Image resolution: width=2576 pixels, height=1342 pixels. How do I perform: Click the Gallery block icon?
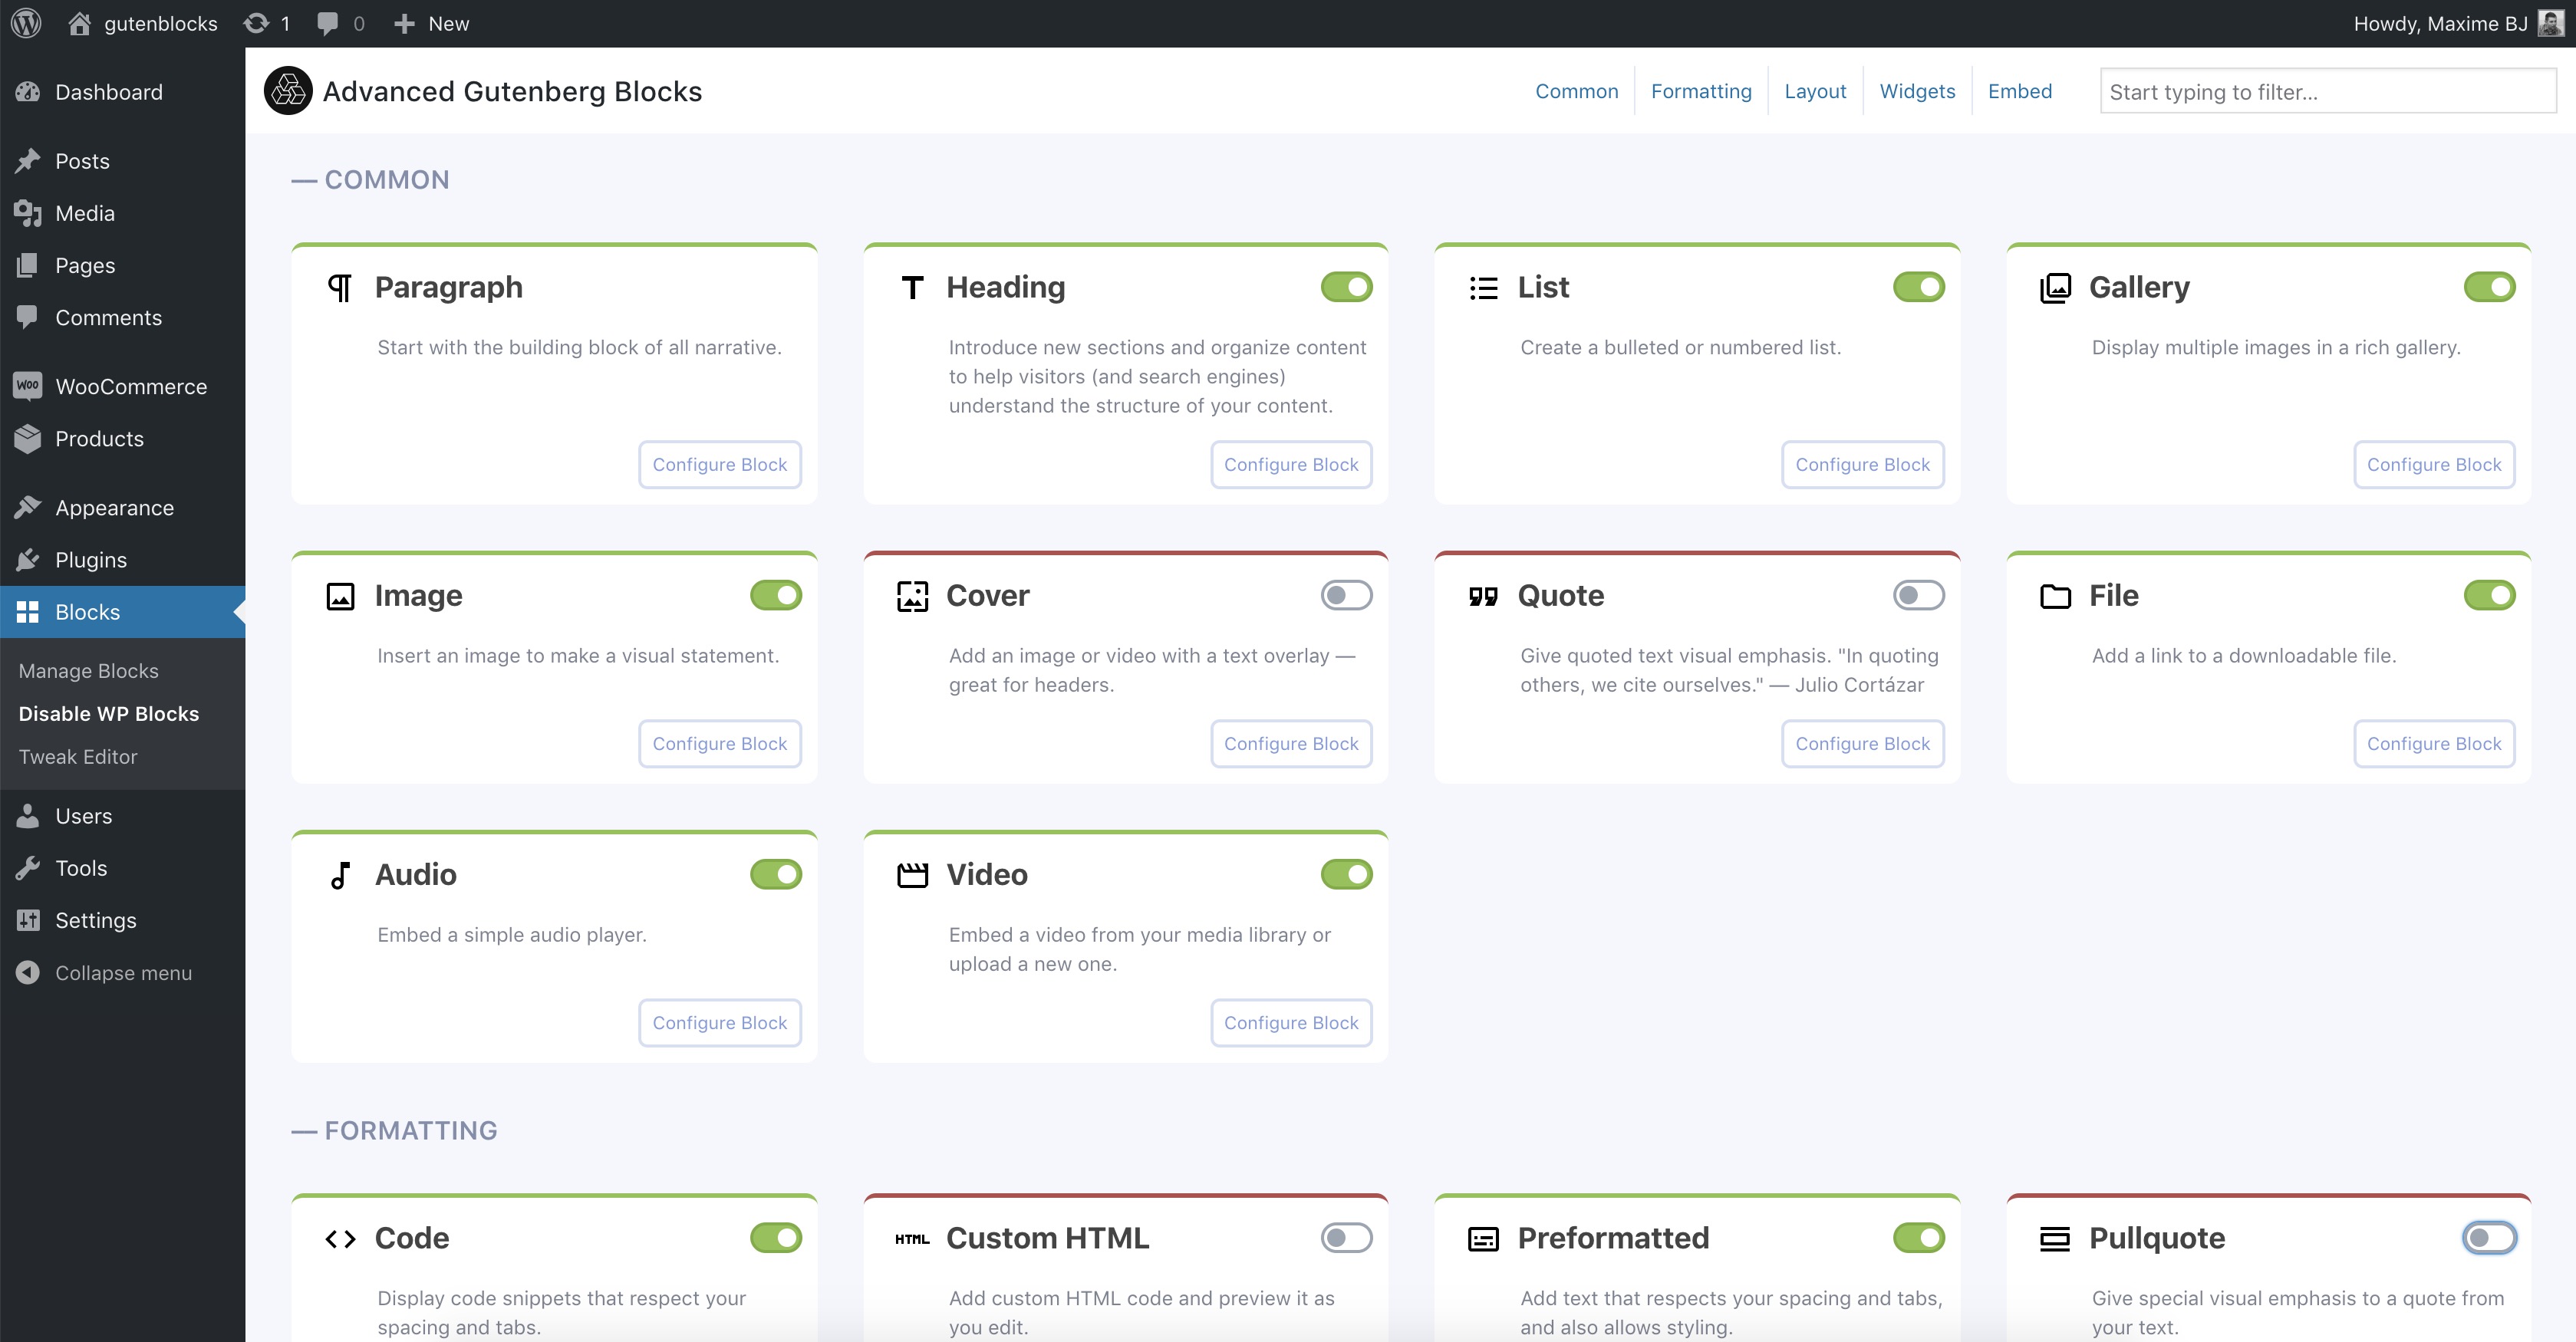click(x=2055, y=288)
